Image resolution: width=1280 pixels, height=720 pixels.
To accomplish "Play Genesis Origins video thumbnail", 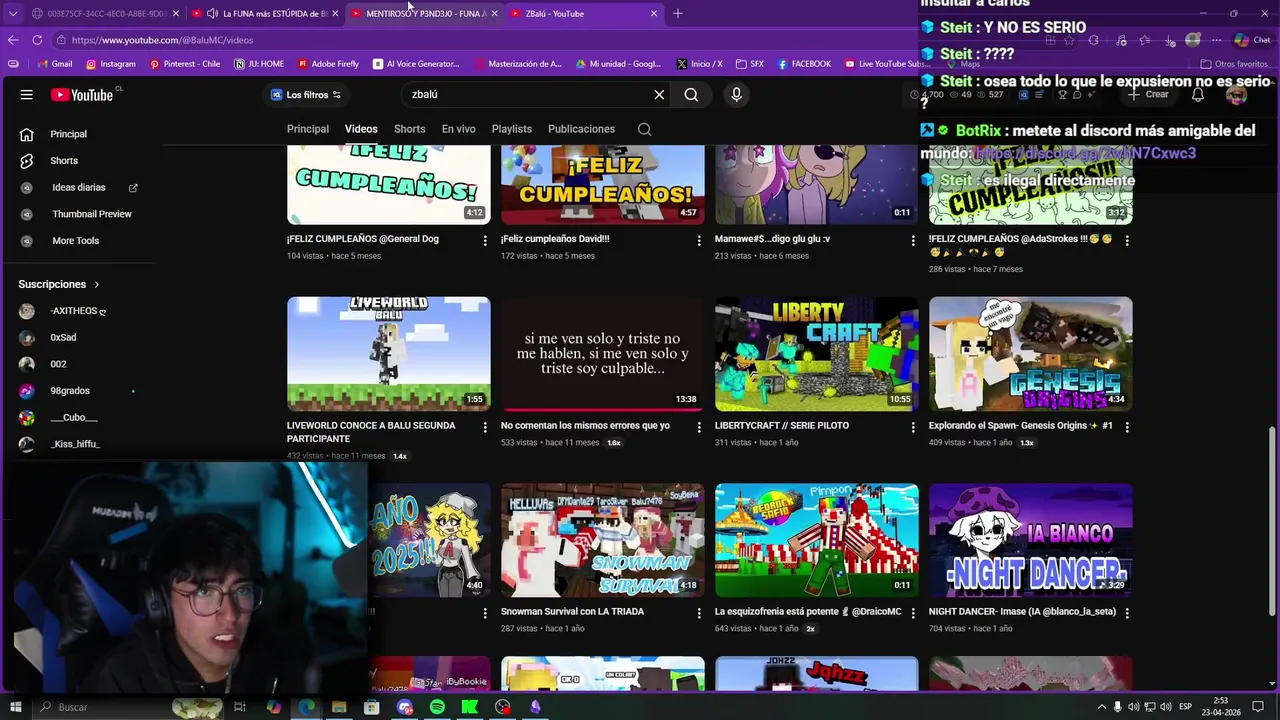I will click(x=1031, y=353).
